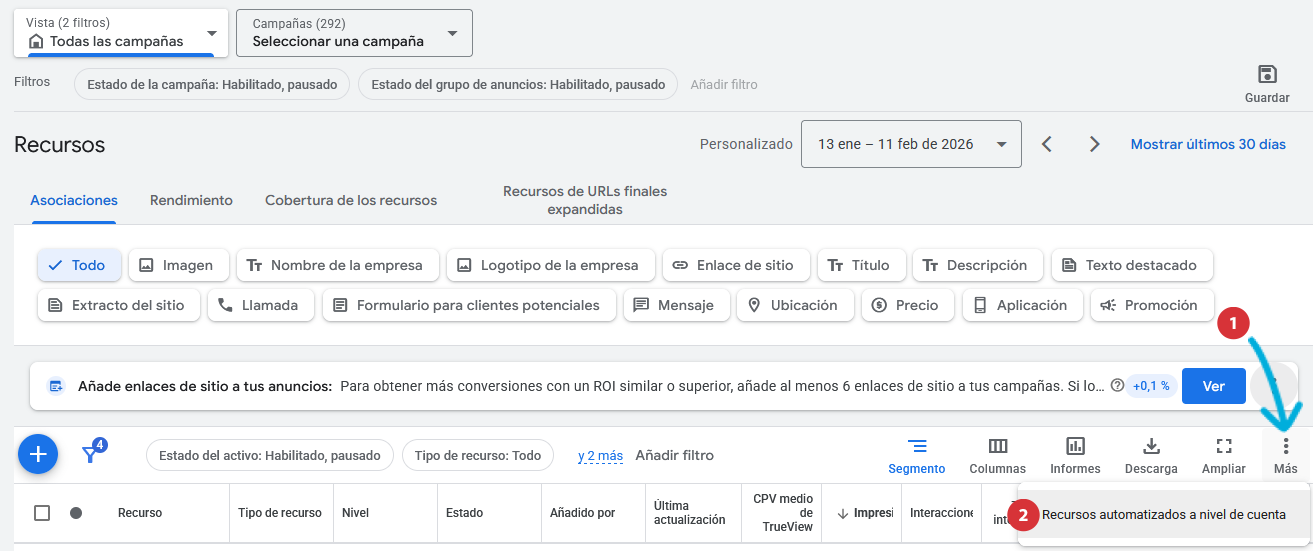Click the blue plus add resource button
Image resolution: width=1313 pixels, height=551 pixels.
tap(38, 455)
